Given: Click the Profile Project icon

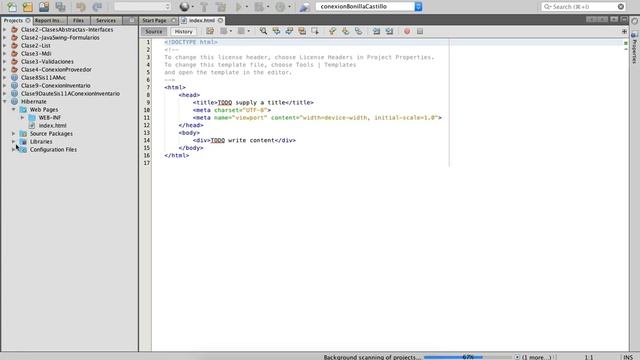Looking at the screenshot, I should 280,7.
